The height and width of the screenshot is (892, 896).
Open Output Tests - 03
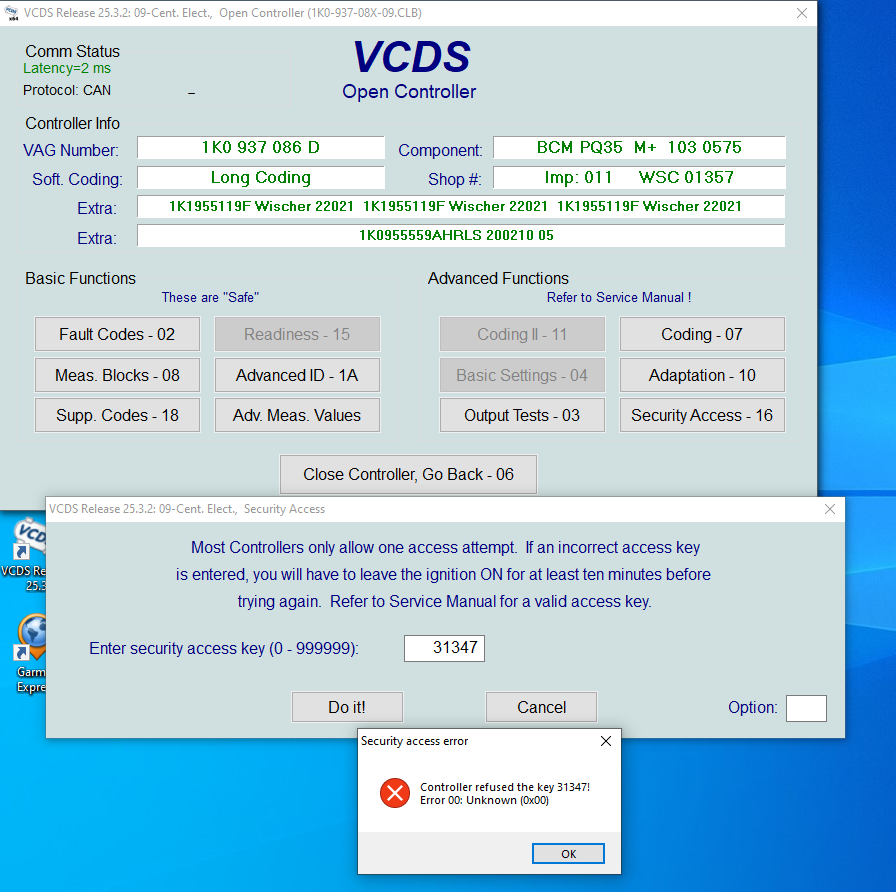point(522,415)
